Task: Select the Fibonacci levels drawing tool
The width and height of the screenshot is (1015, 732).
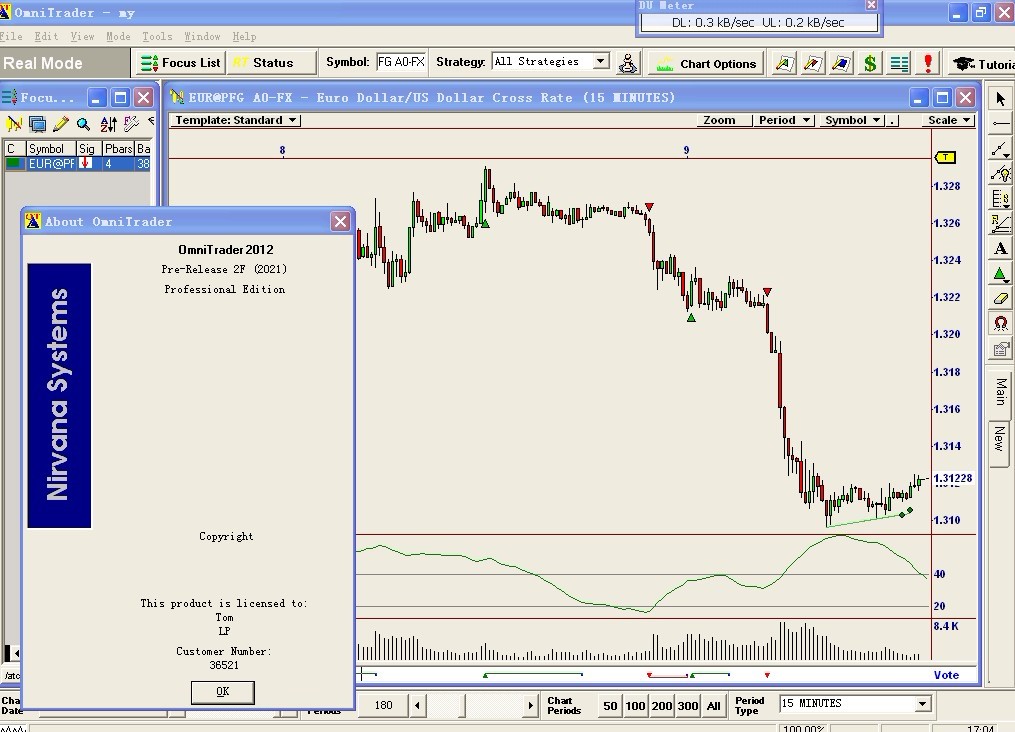Action: tap(1001, 198)
